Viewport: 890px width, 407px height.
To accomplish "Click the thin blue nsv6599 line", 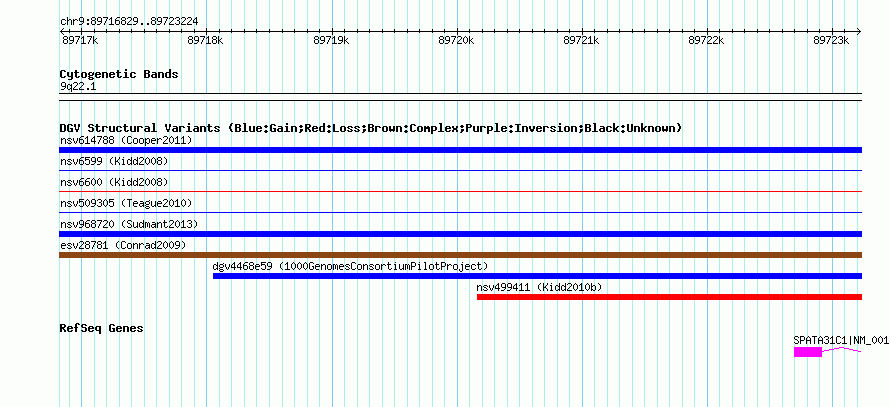I will point(460,170).
